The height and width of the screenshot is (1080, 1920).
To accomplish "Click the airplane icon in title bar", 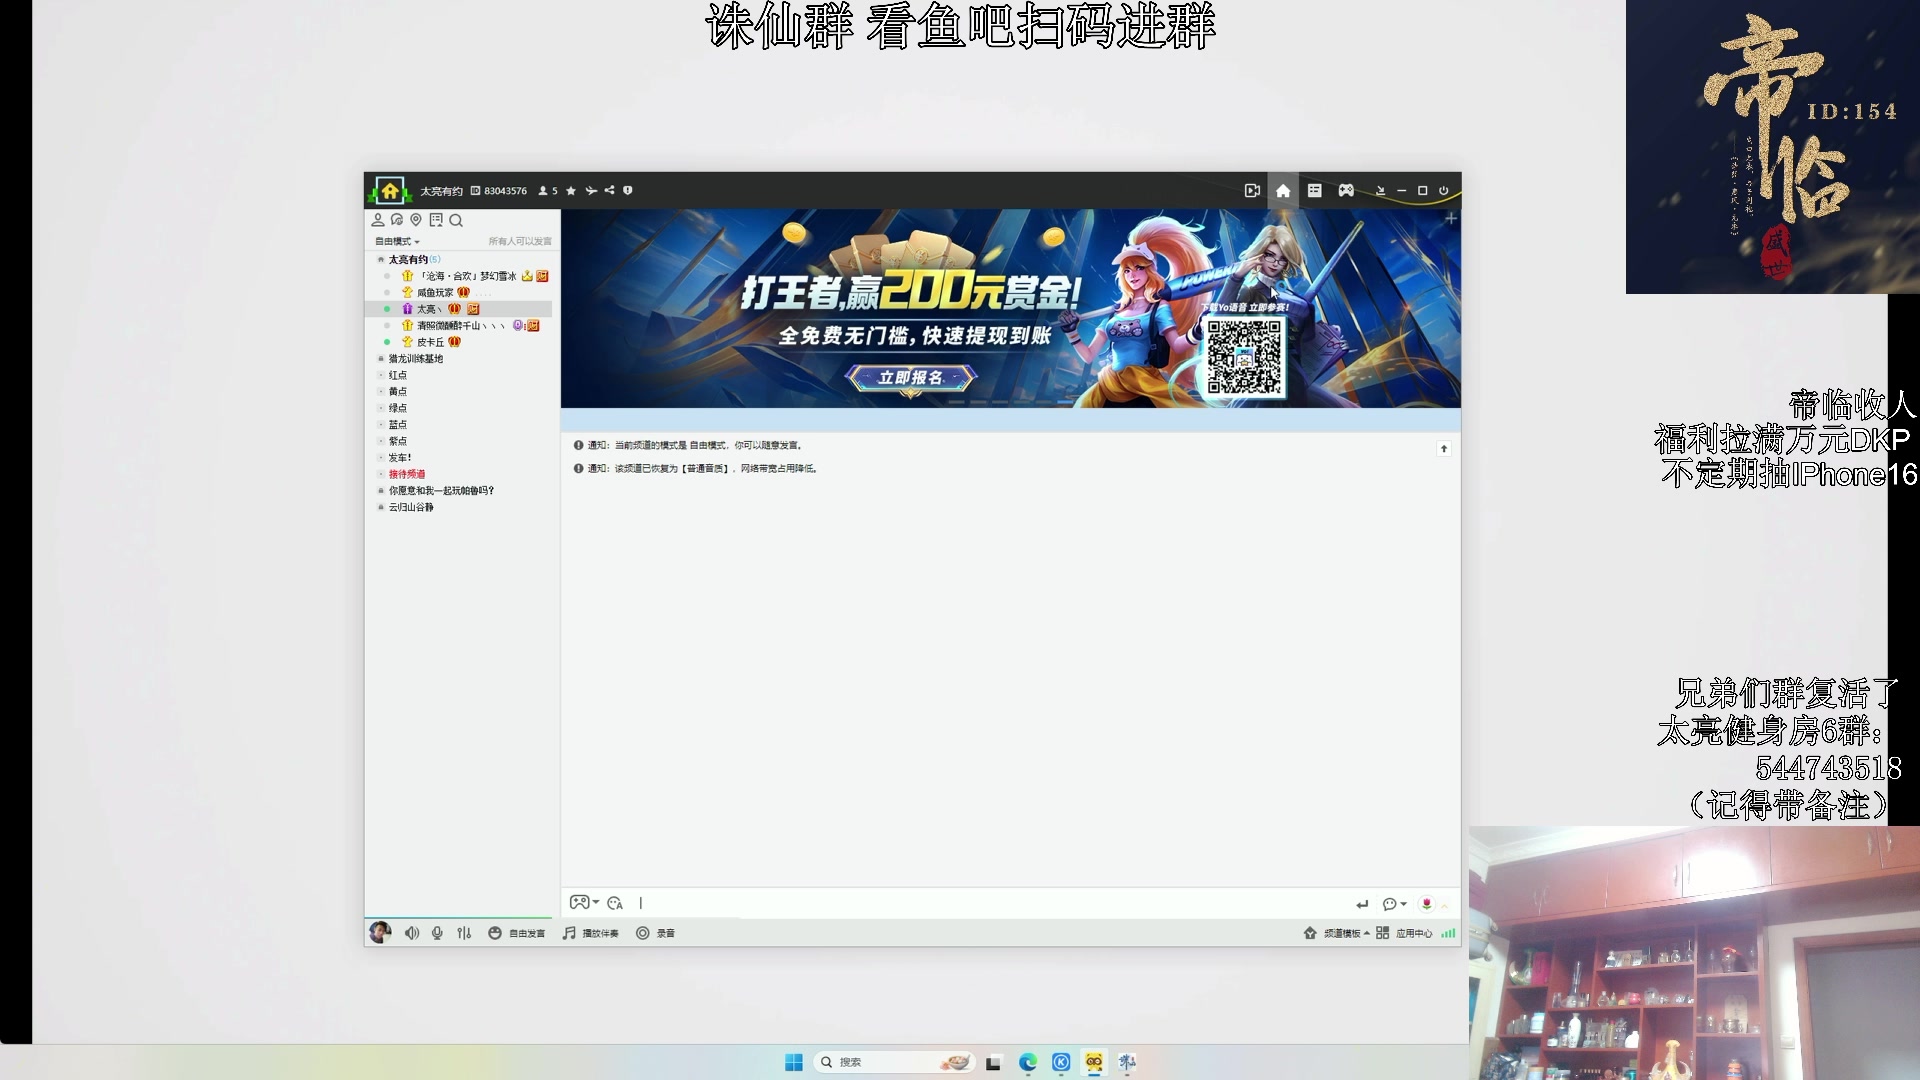I will 591,190.
